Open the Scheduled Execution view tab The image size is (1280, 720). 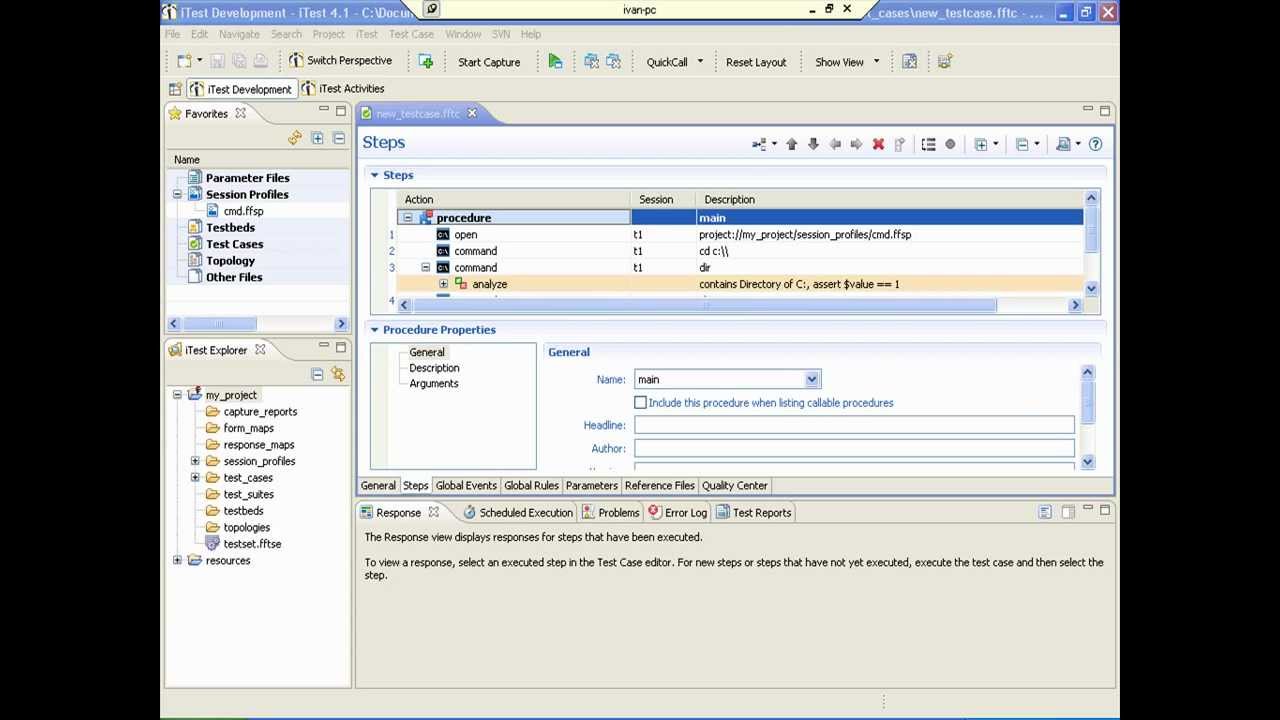tap(517, 513)
